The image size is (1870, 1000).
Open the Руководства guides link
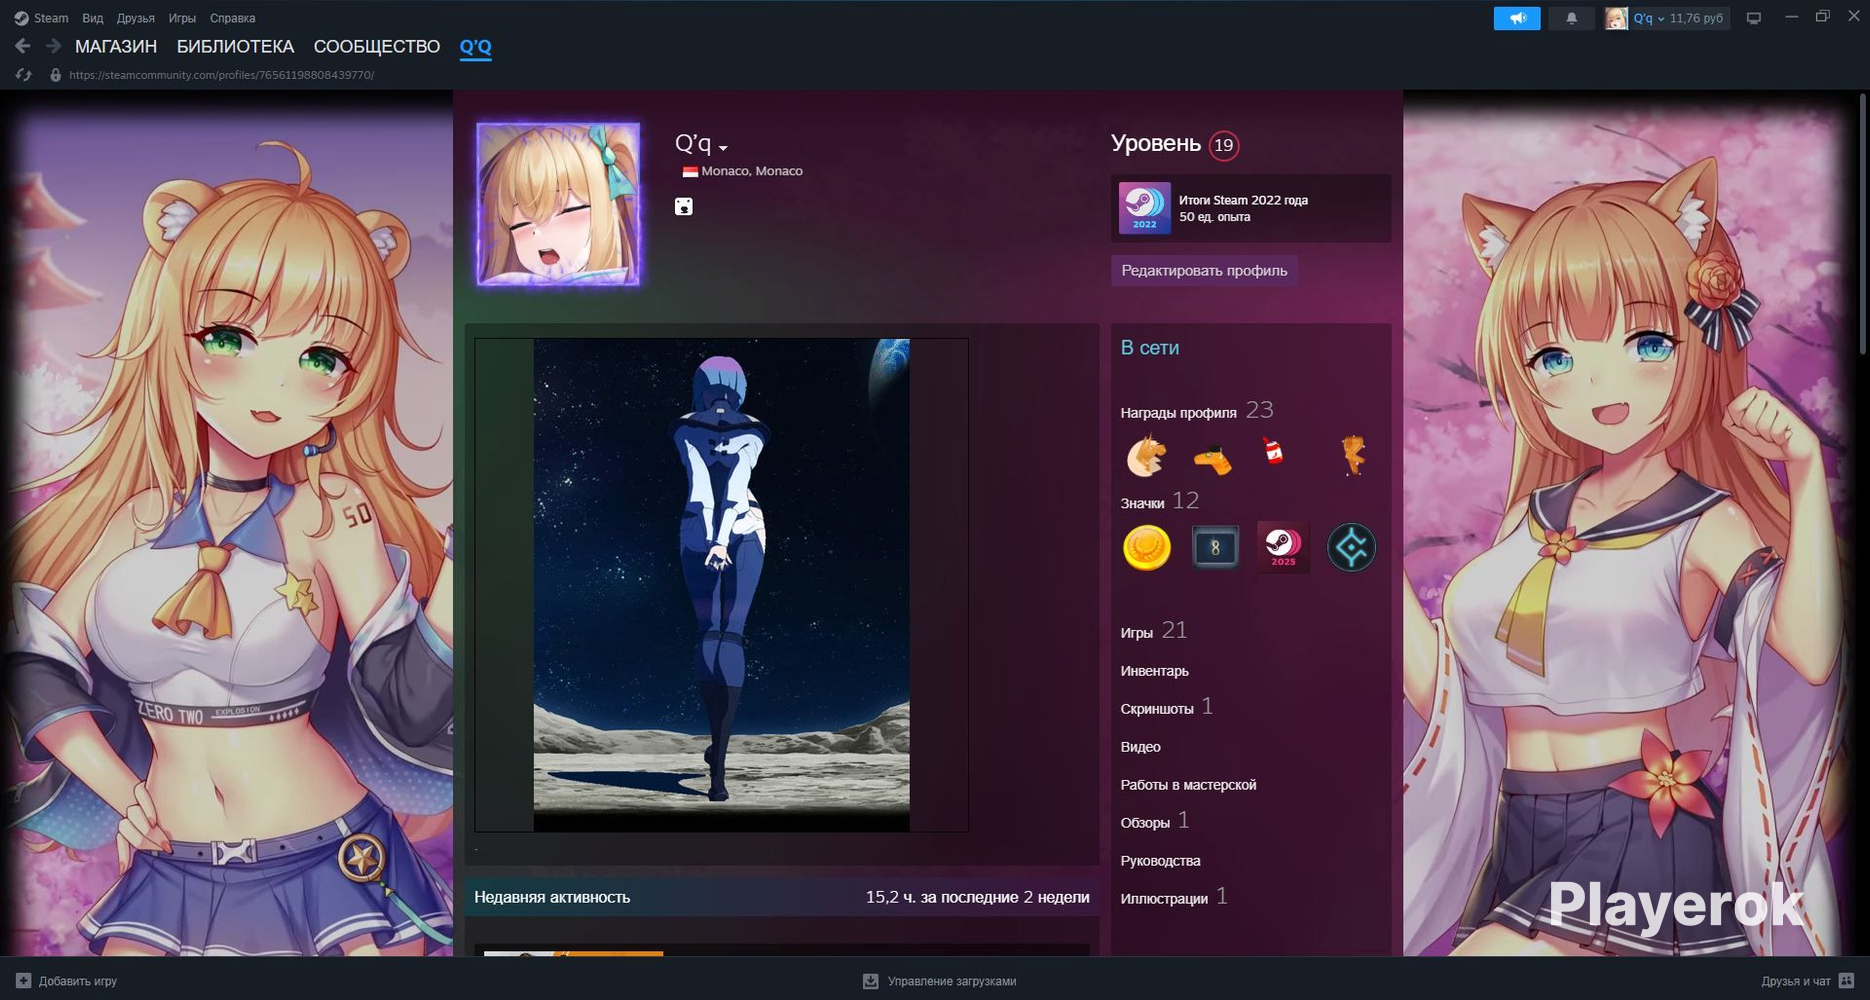[1160, 861]
